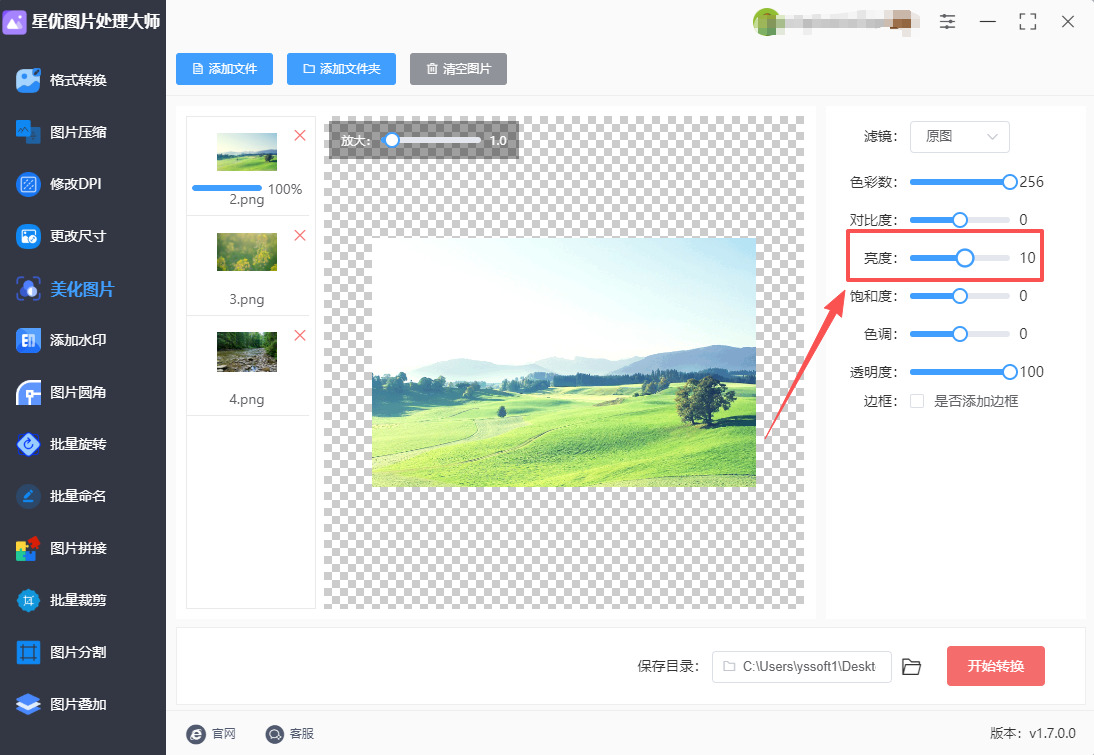Image resolution: width=1094 pixels, height=755 pixels.
Task: Click the 2.png file name label
Action: click(247, 200)
